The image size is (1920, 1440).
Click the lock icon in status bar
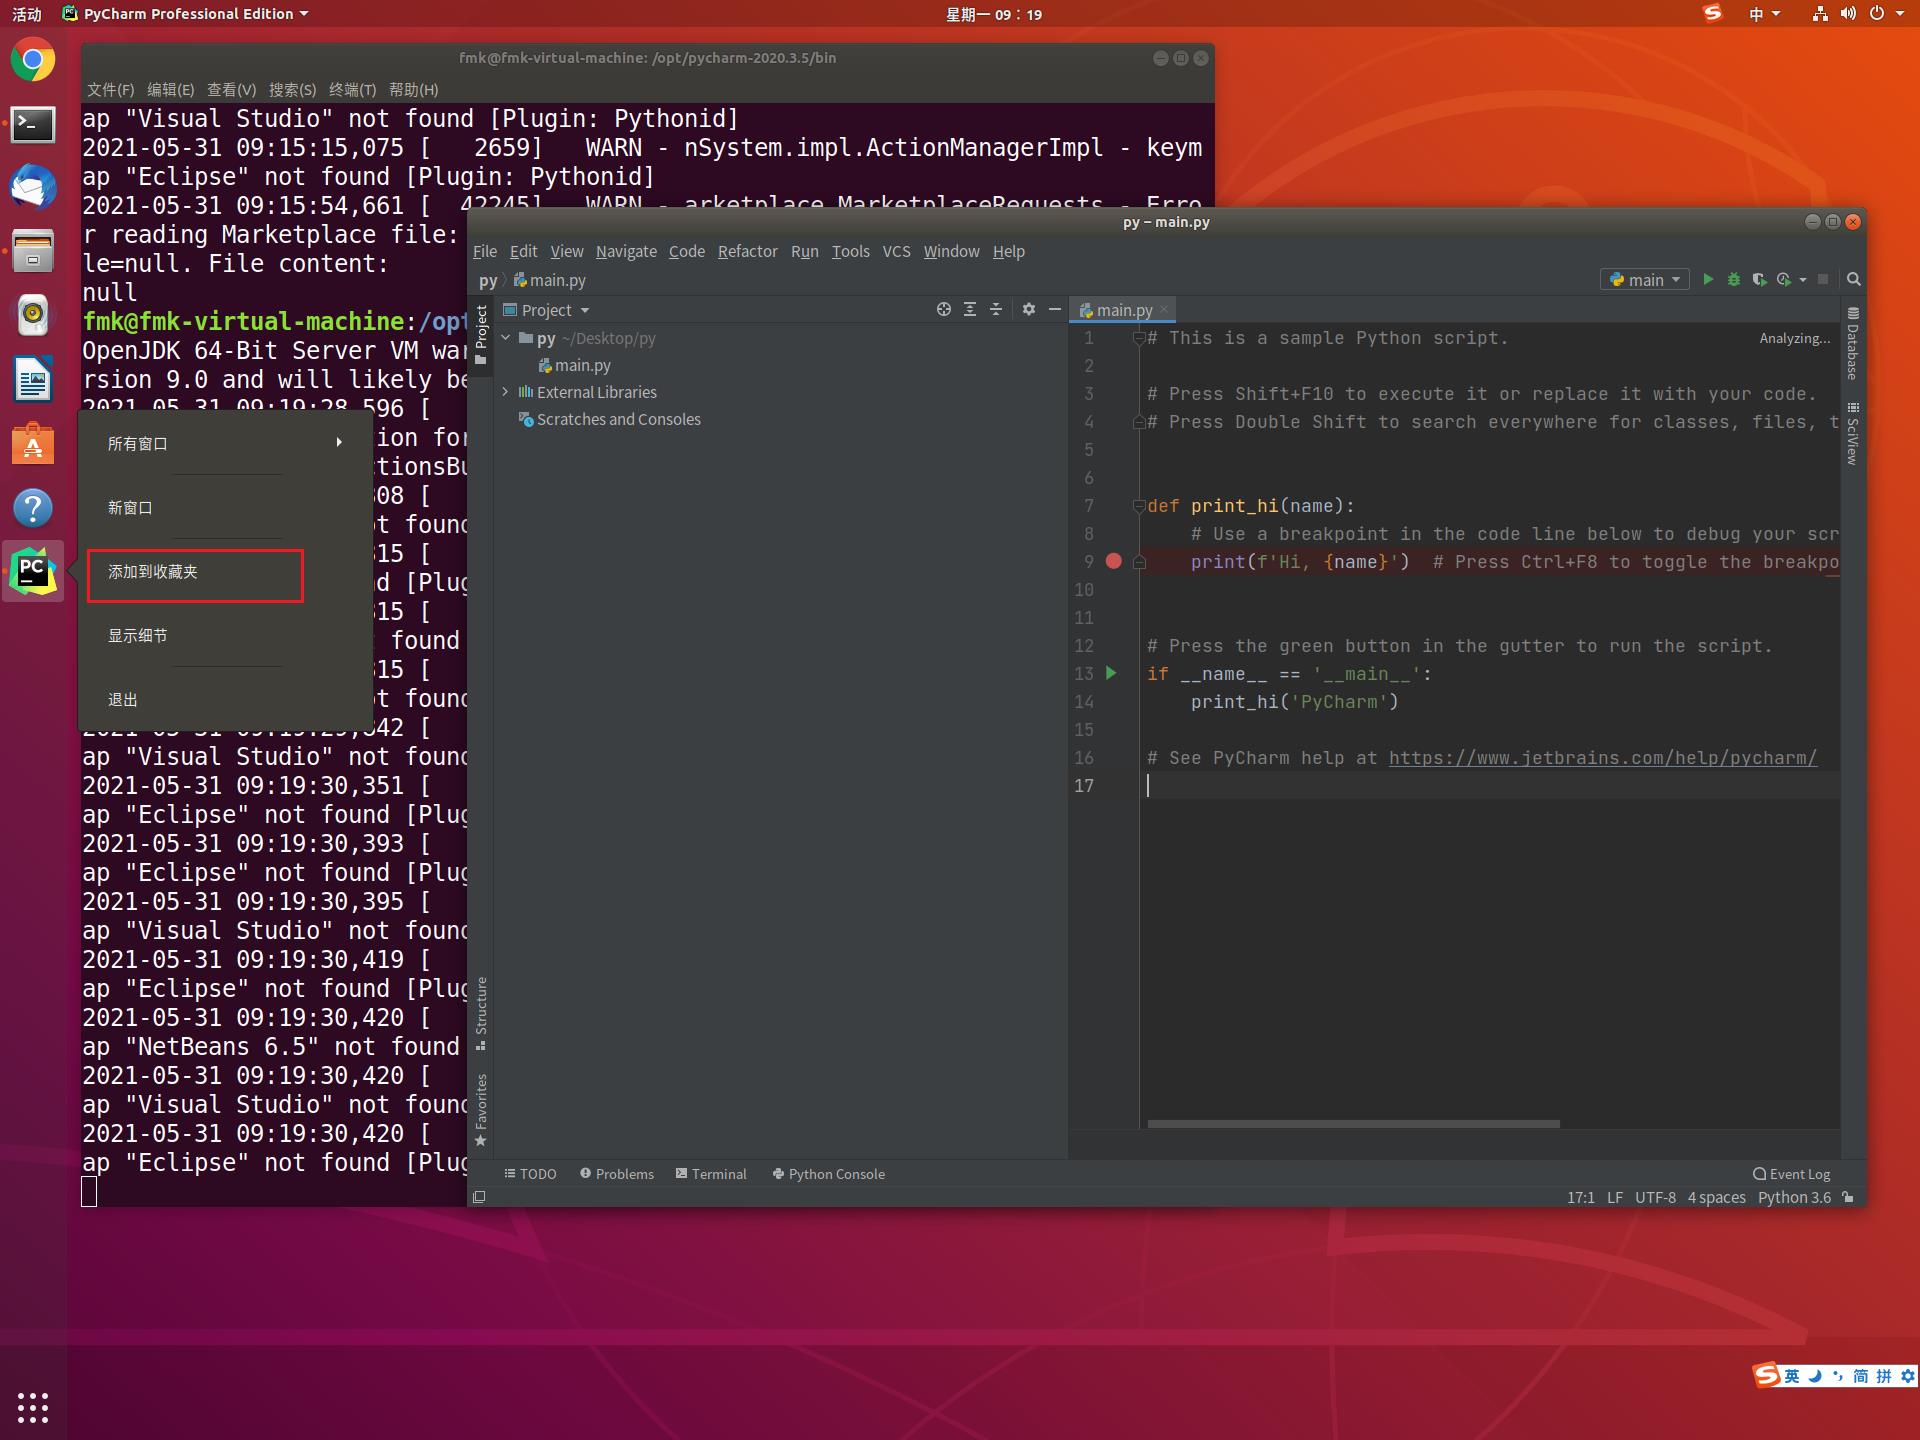pyautogui.click(x=1848, y=1197)
